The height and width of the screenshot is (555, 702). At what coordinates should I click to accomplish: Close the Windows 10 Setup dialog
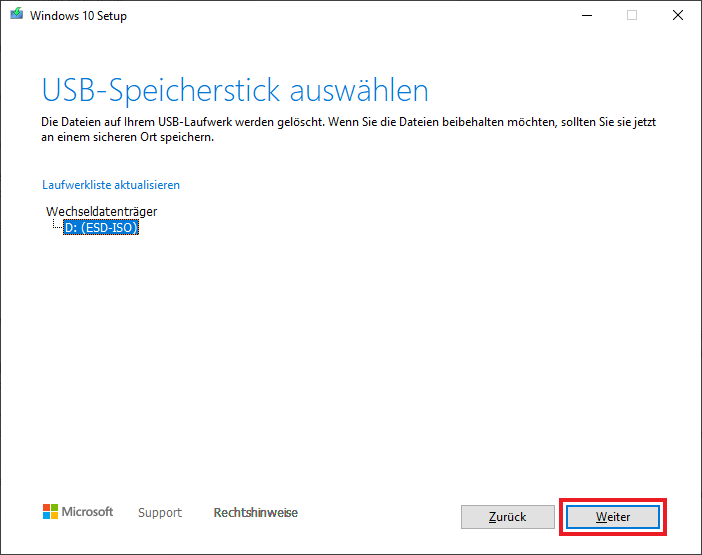click(678, 15)
